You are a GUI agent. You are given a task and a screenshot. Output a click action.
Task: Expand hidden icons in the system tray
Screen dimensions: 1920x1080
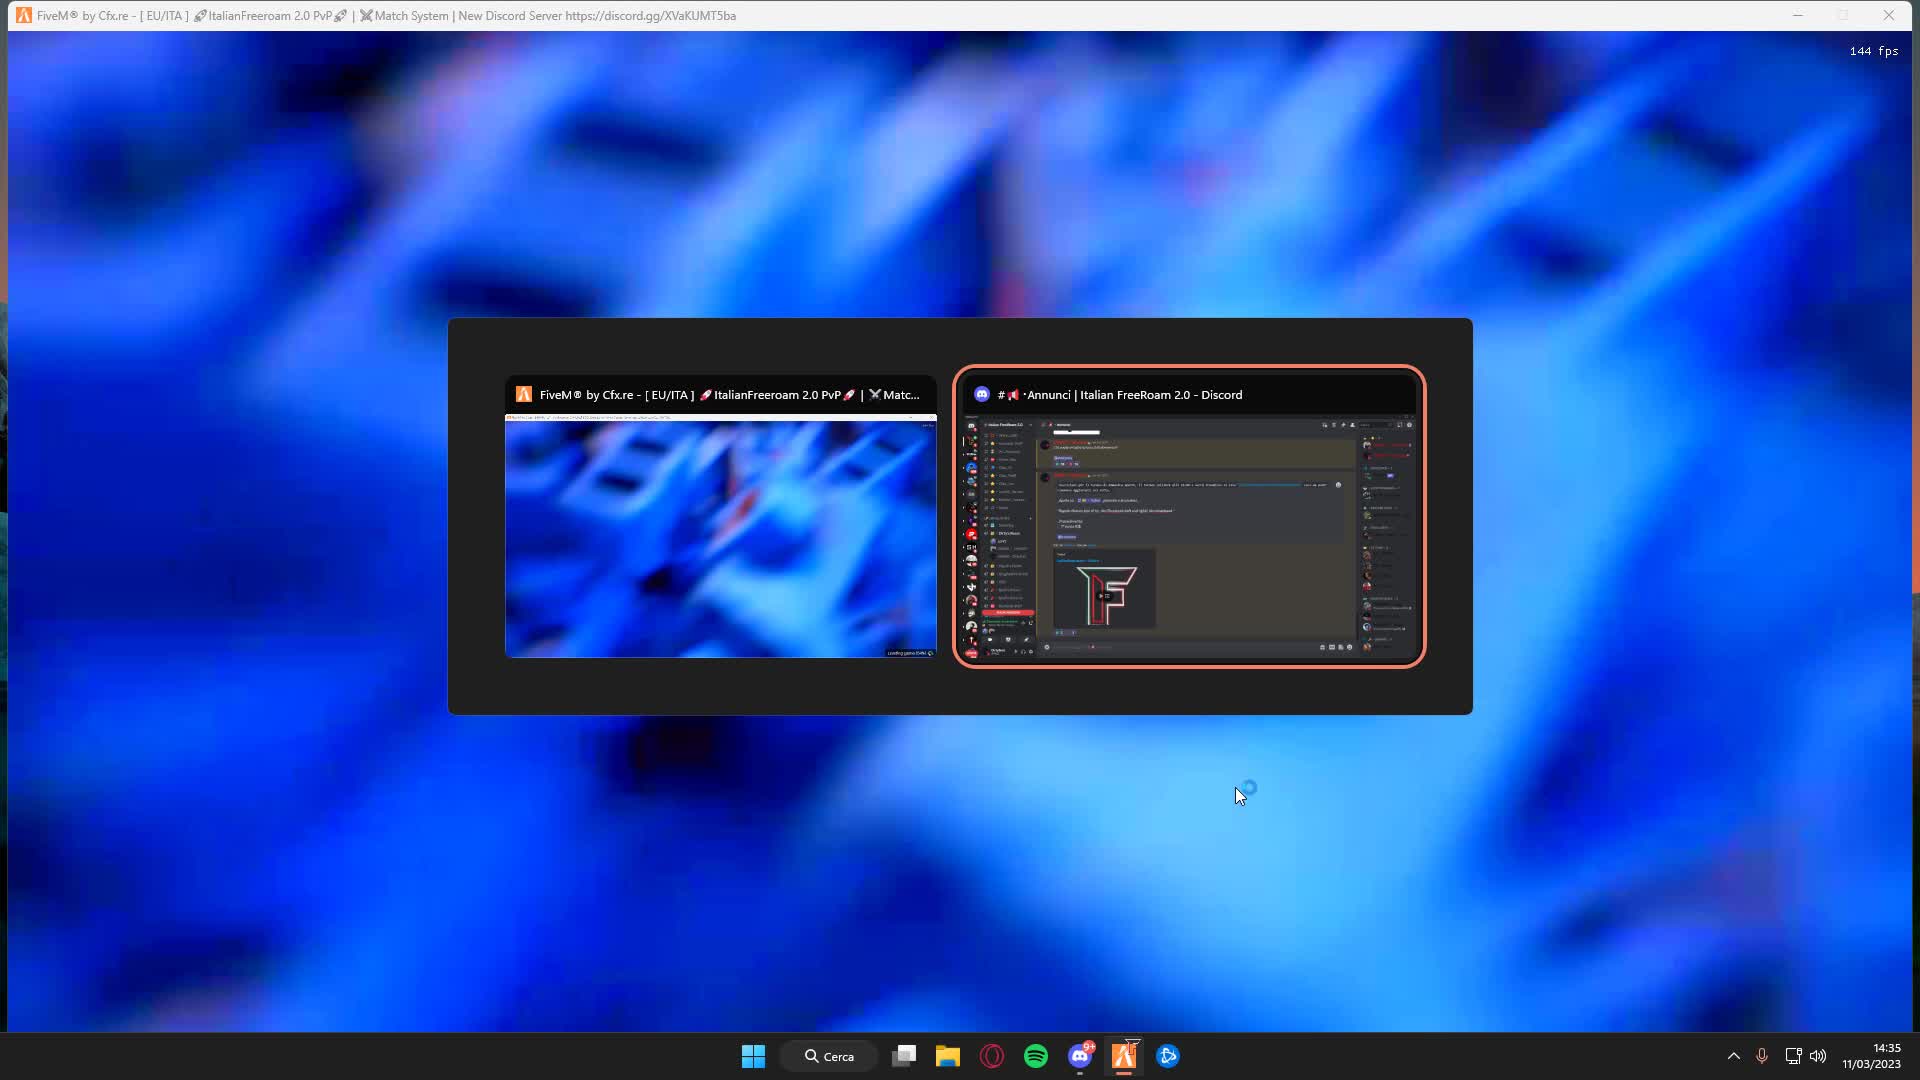pyautogui.click(x=1733, y=1055)
